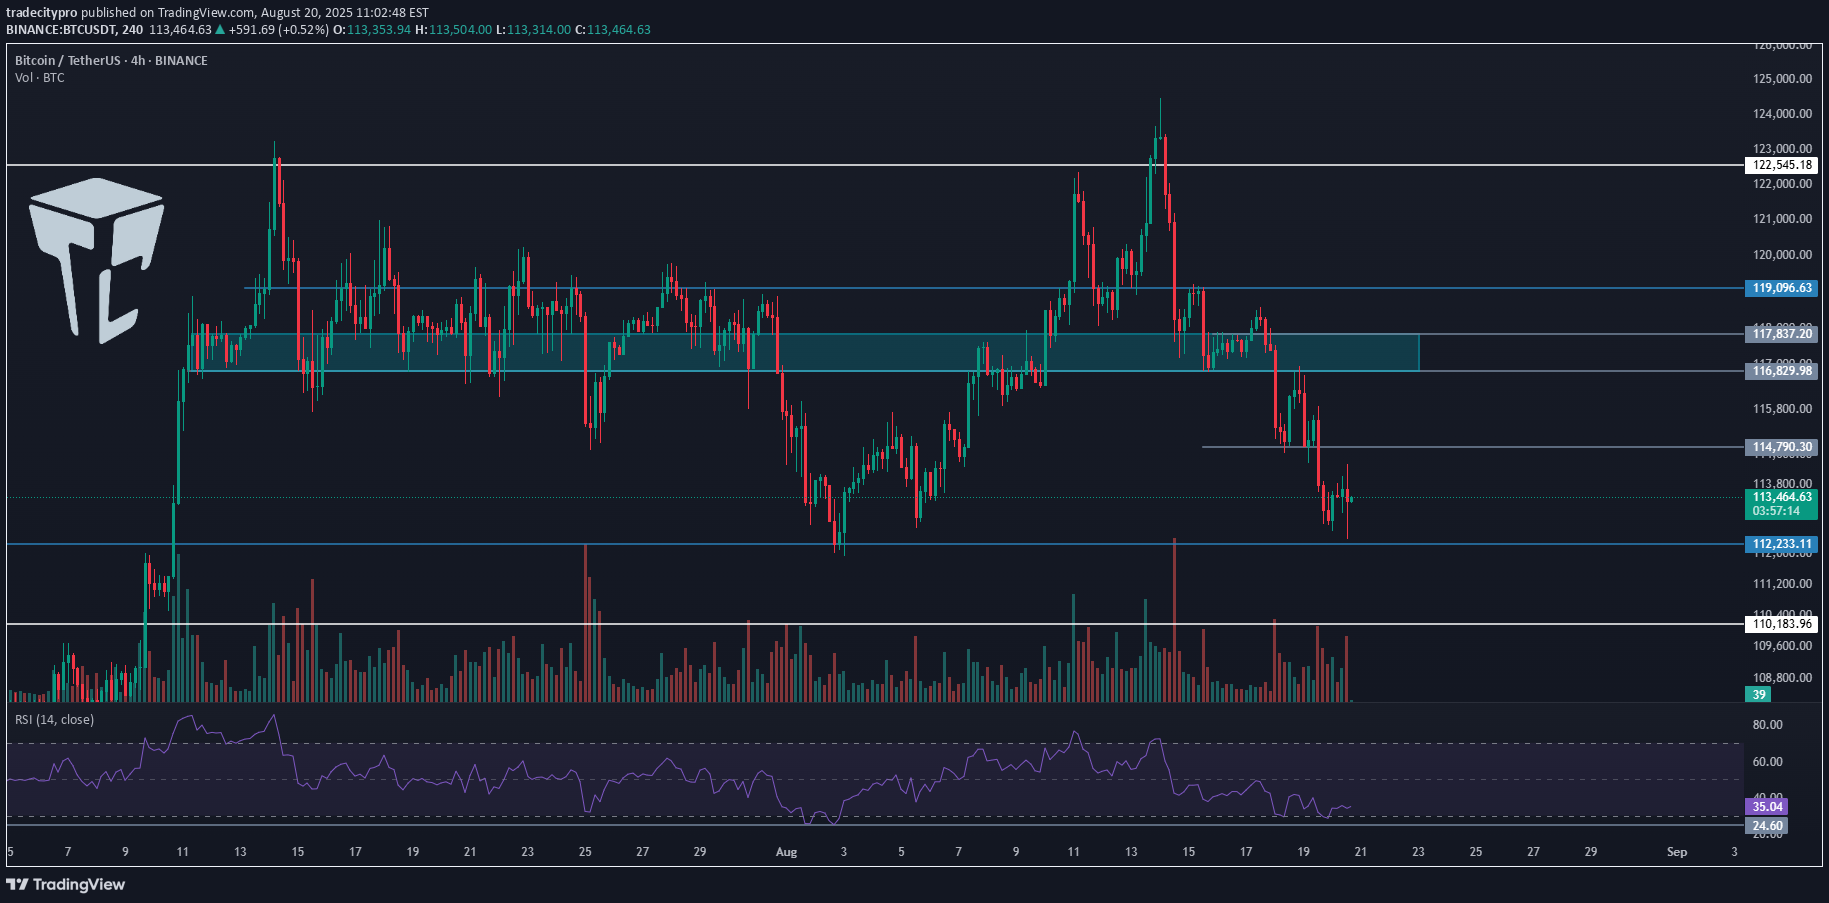1829x903 pixels.
Task: Click the high value H:113,504.00
Action: coord(454,29)
